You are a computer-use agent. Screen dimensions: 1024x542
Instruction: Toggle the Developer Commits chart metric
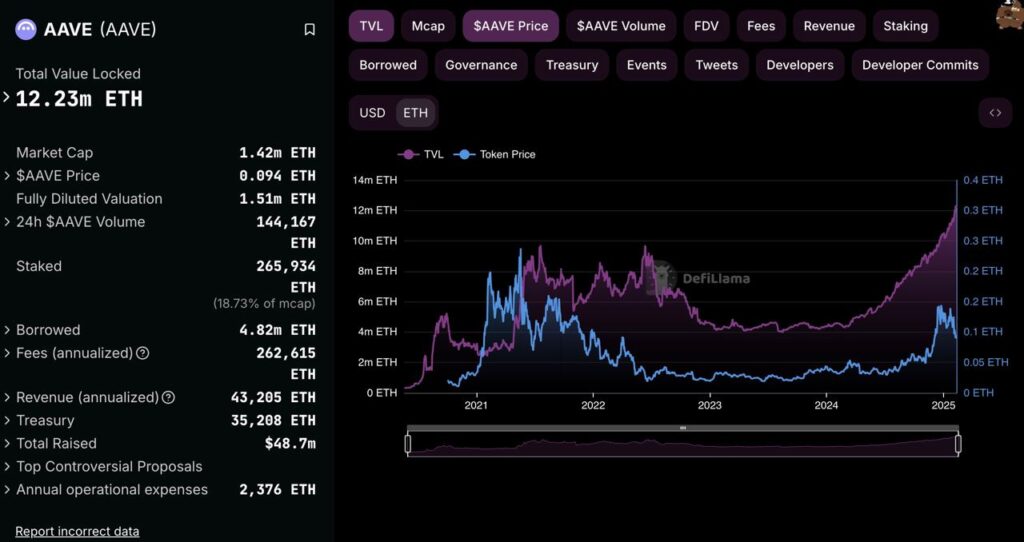pos(920,65)
